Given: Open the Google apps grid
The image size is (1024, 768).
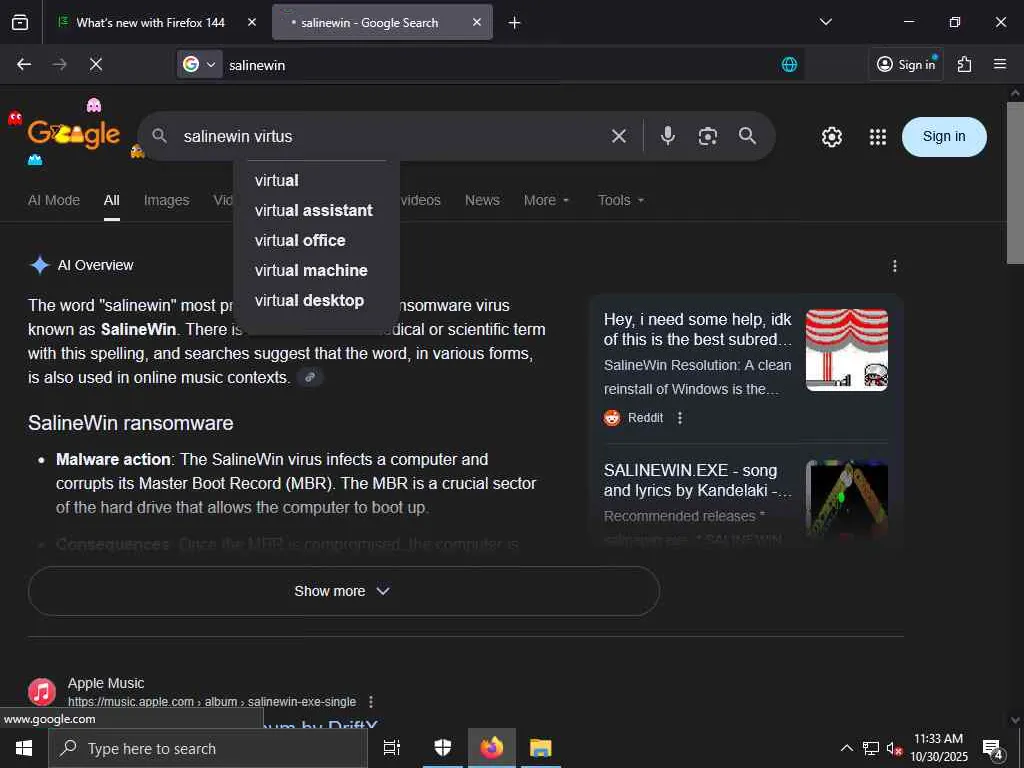Looking at the screenshot, I should tap(878, 136).
